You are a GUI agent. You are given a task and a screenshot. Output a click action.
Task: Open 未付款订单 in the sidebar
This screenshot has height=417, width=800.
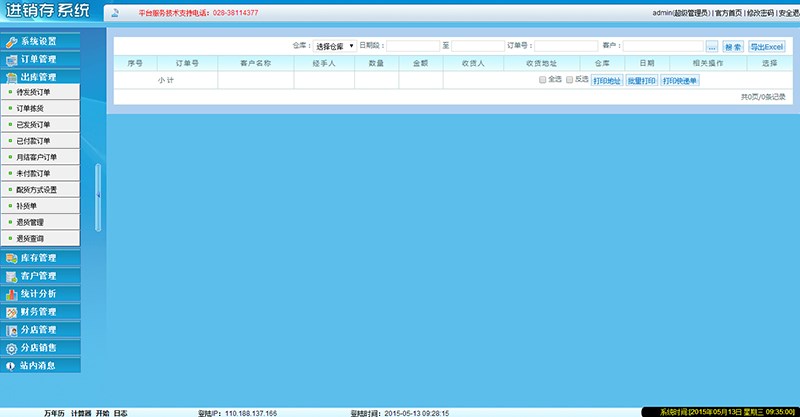click(40, 174)
